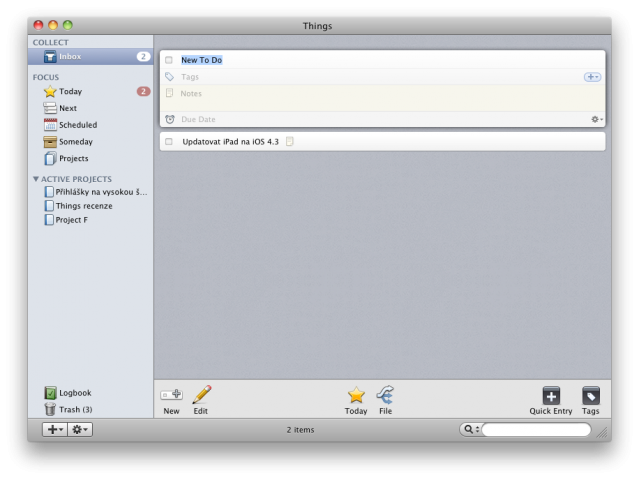Image resolution: width=639 pixels, height=480 pixels.
Task: Open Přihlášky na vysokou project icon
Action: tap(49, 192)
